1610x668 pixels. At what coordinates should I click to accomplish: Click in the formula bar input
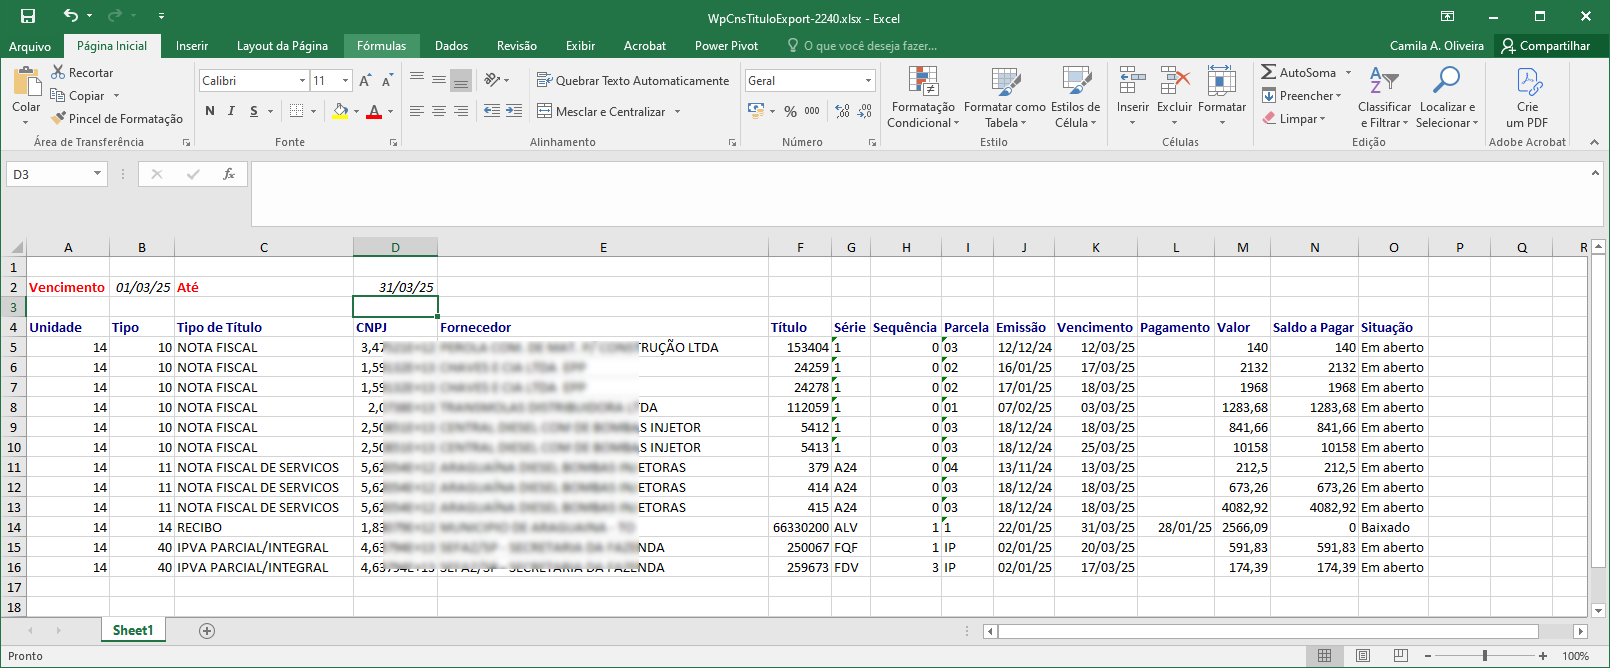(918, 194)
